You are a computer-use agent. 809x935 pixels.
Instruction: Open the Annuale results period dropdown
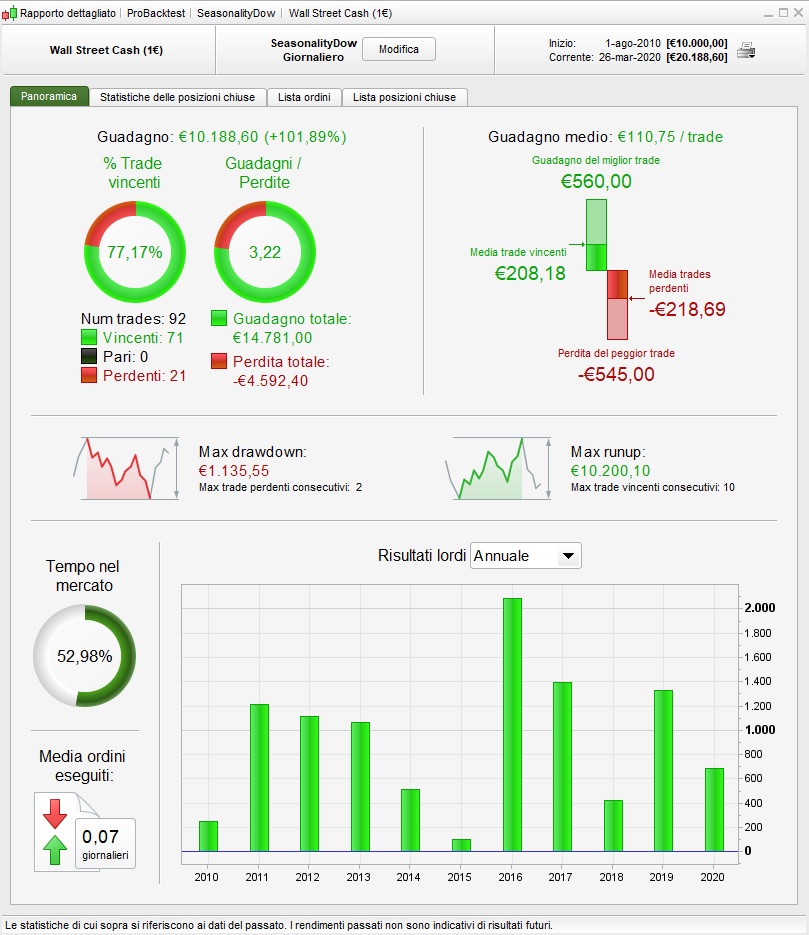tap(525, 556)
